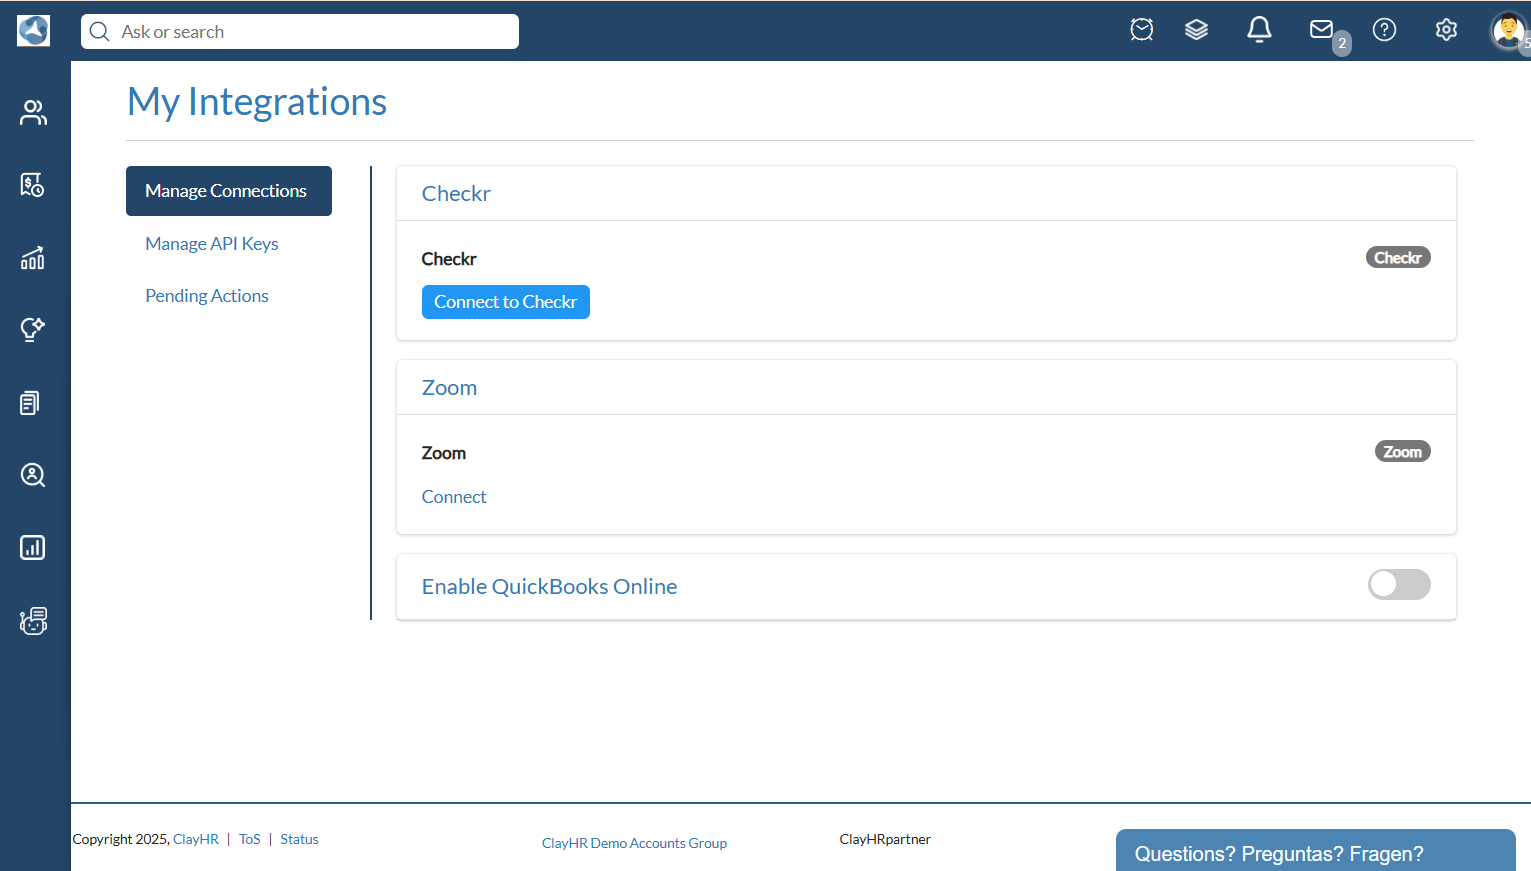Select Pending Actions tab

pos(207,296)
